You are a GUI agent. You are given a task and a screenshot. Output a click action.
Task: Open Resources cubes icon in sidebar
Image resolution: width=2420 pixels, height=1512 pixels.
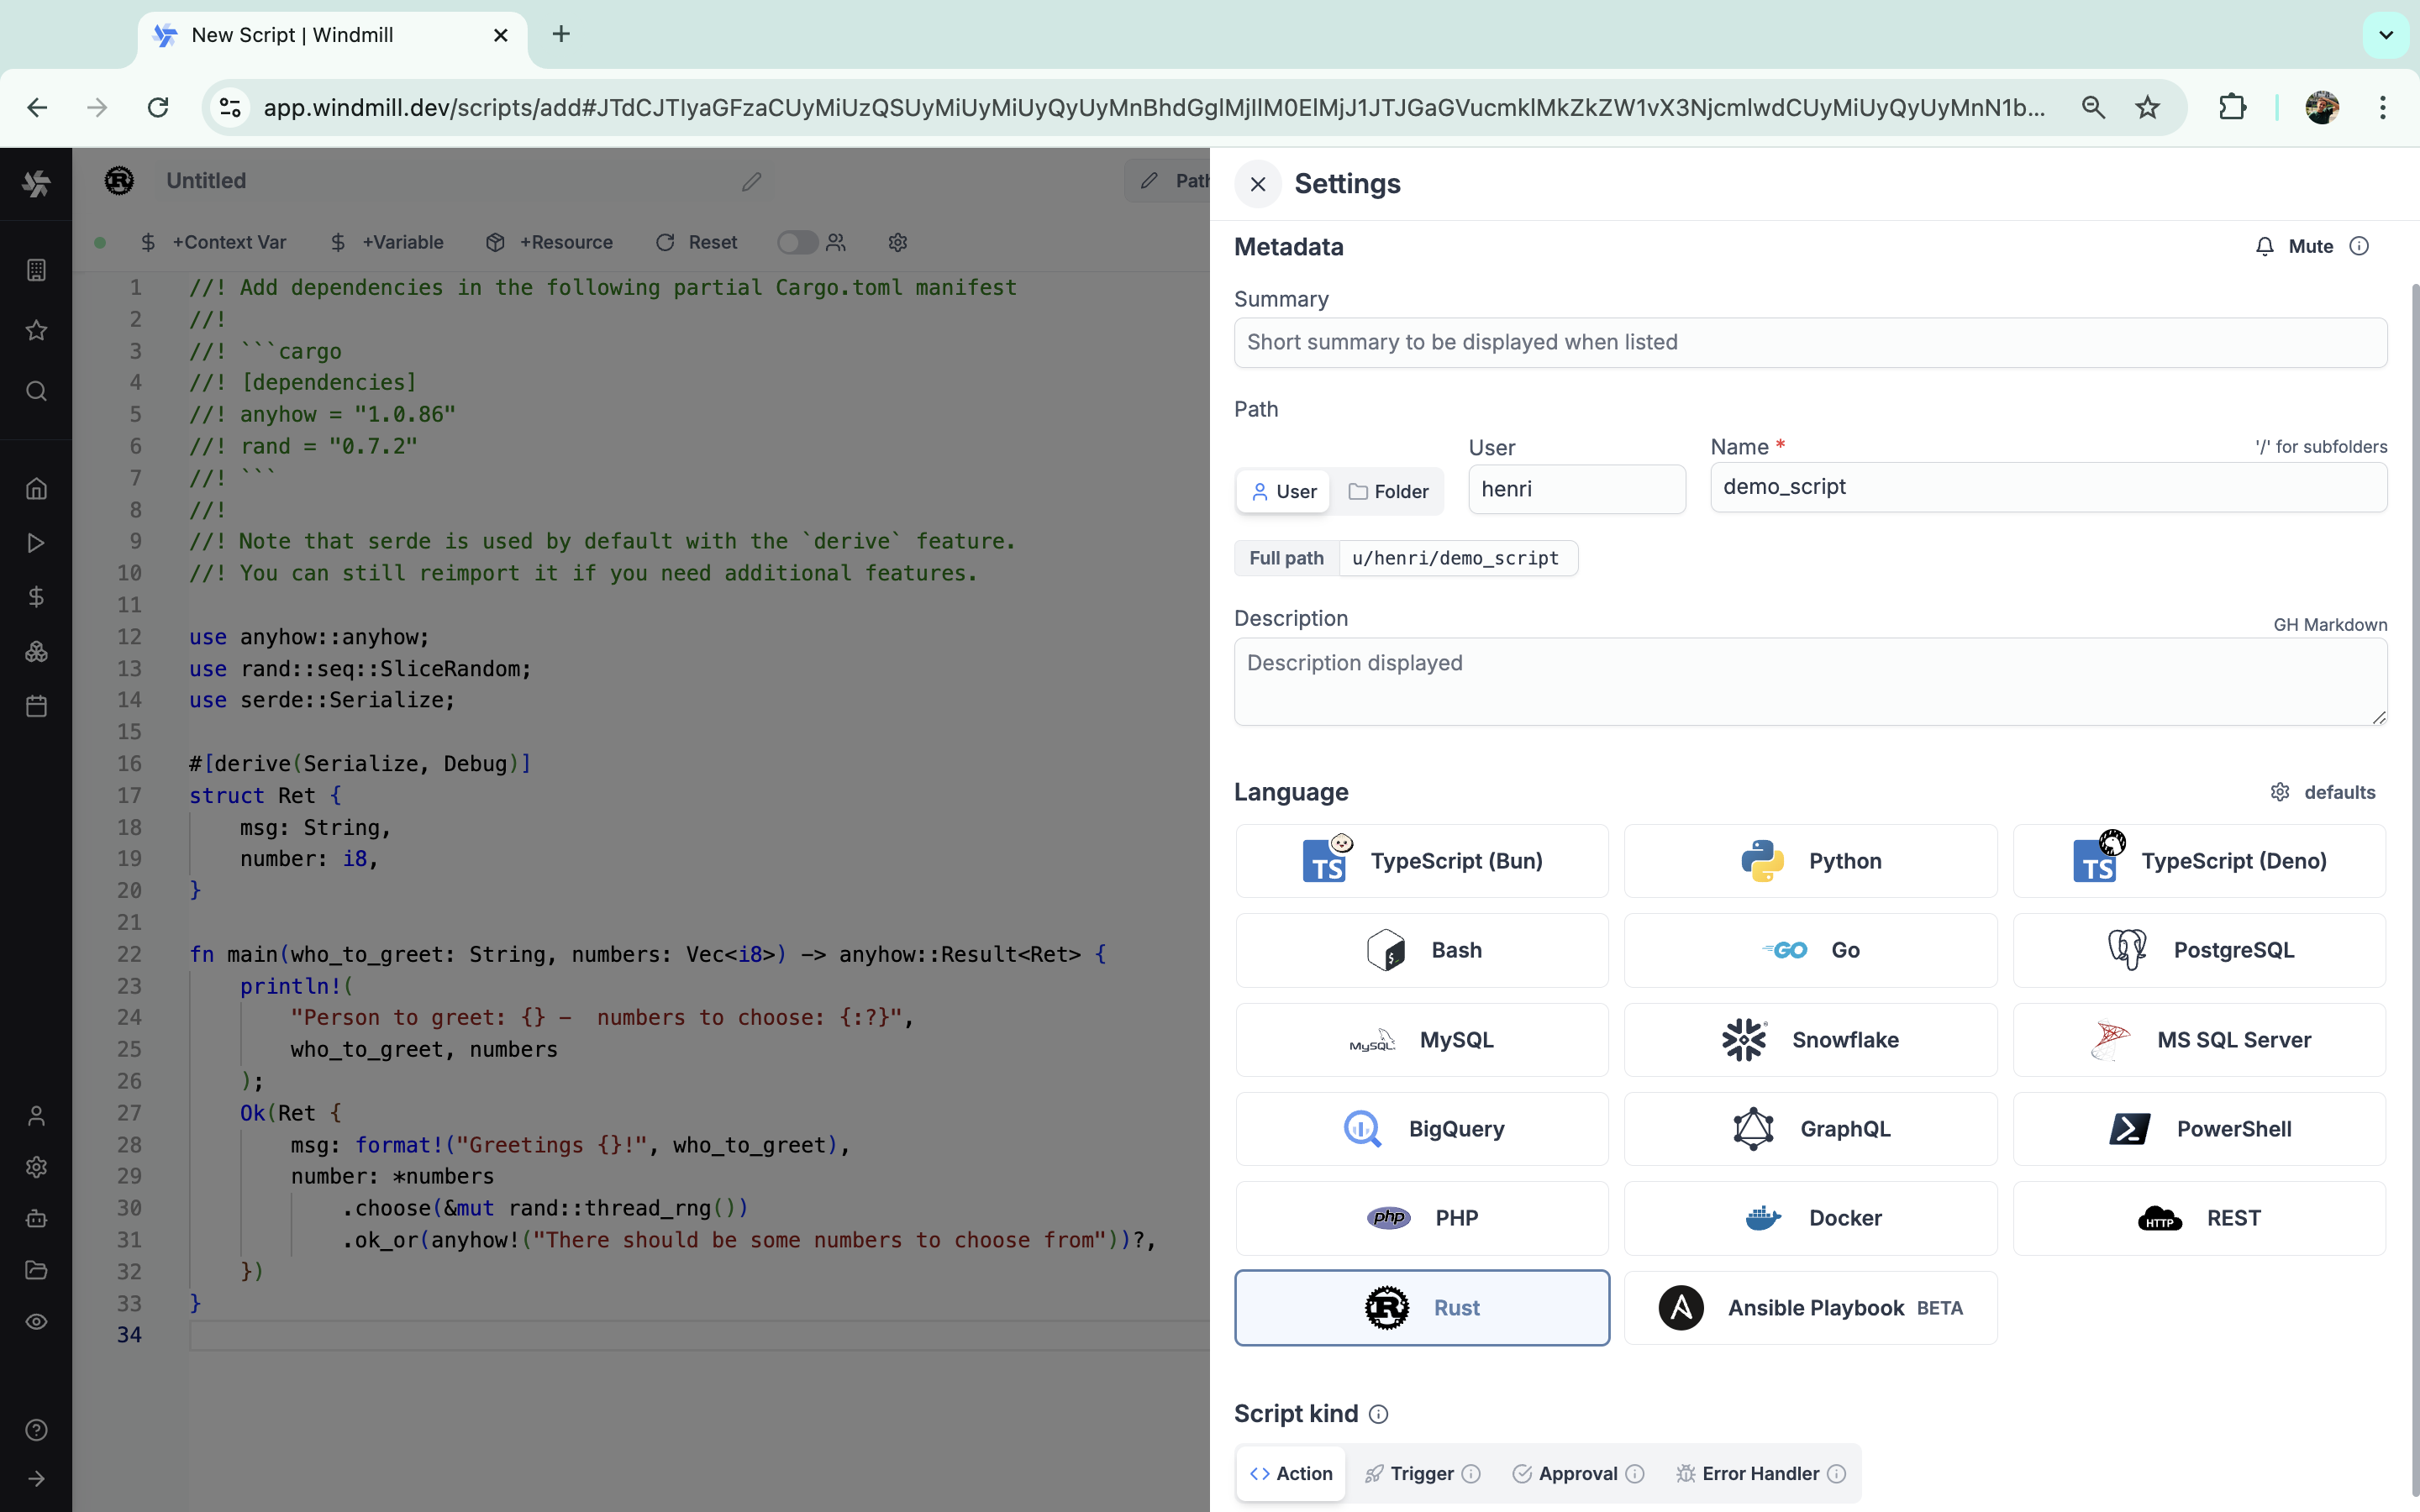pyautogui.click(x=36, y=652)
